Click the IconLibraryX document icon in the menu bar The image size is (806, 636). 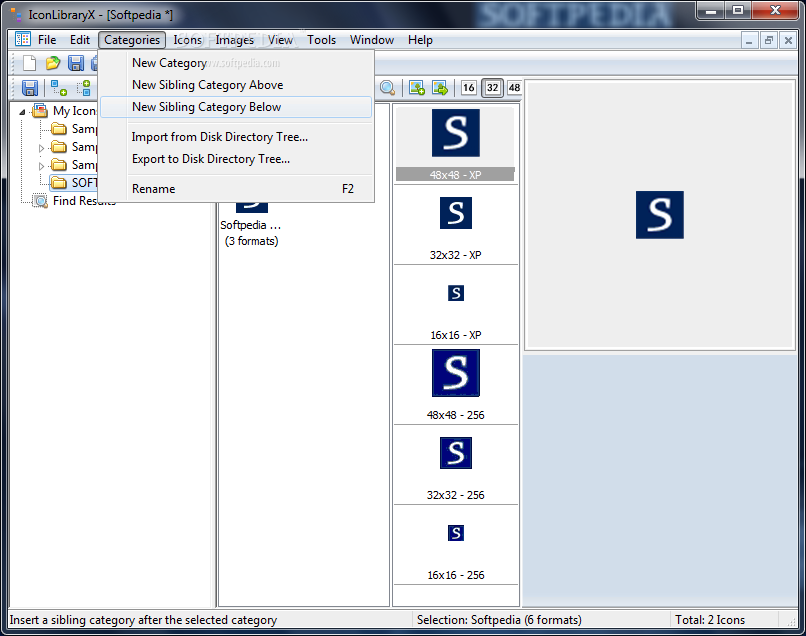click(x=23, y=39)
